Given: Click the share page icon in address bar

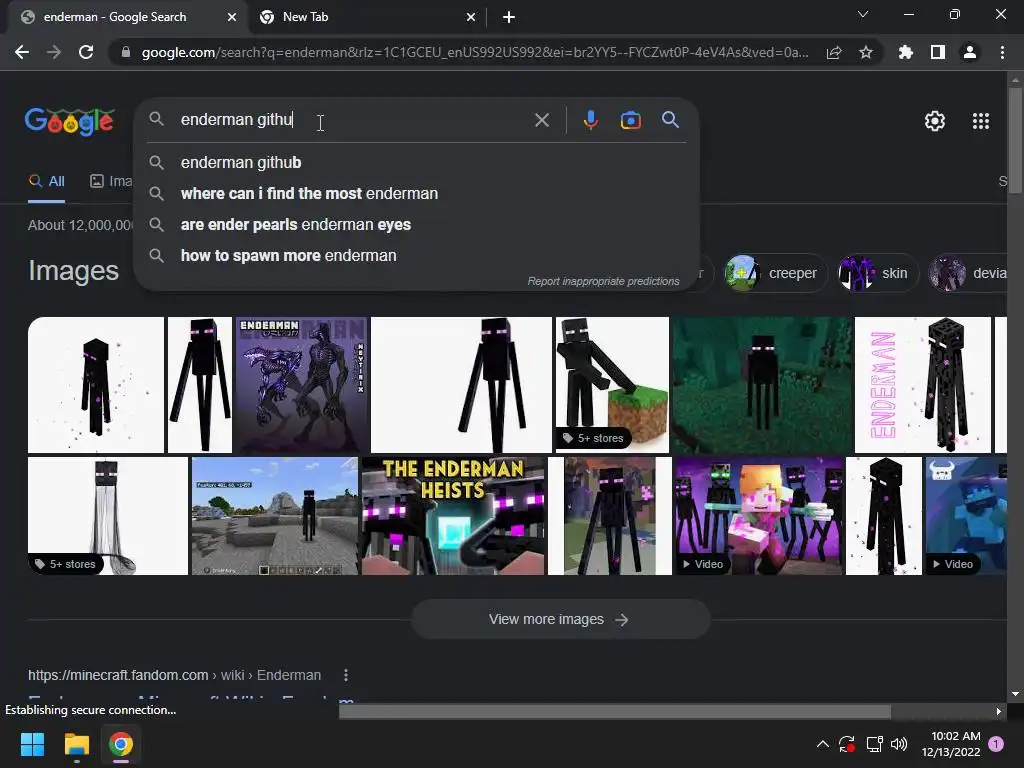Looking at the screenshot, I should [834, 52].
